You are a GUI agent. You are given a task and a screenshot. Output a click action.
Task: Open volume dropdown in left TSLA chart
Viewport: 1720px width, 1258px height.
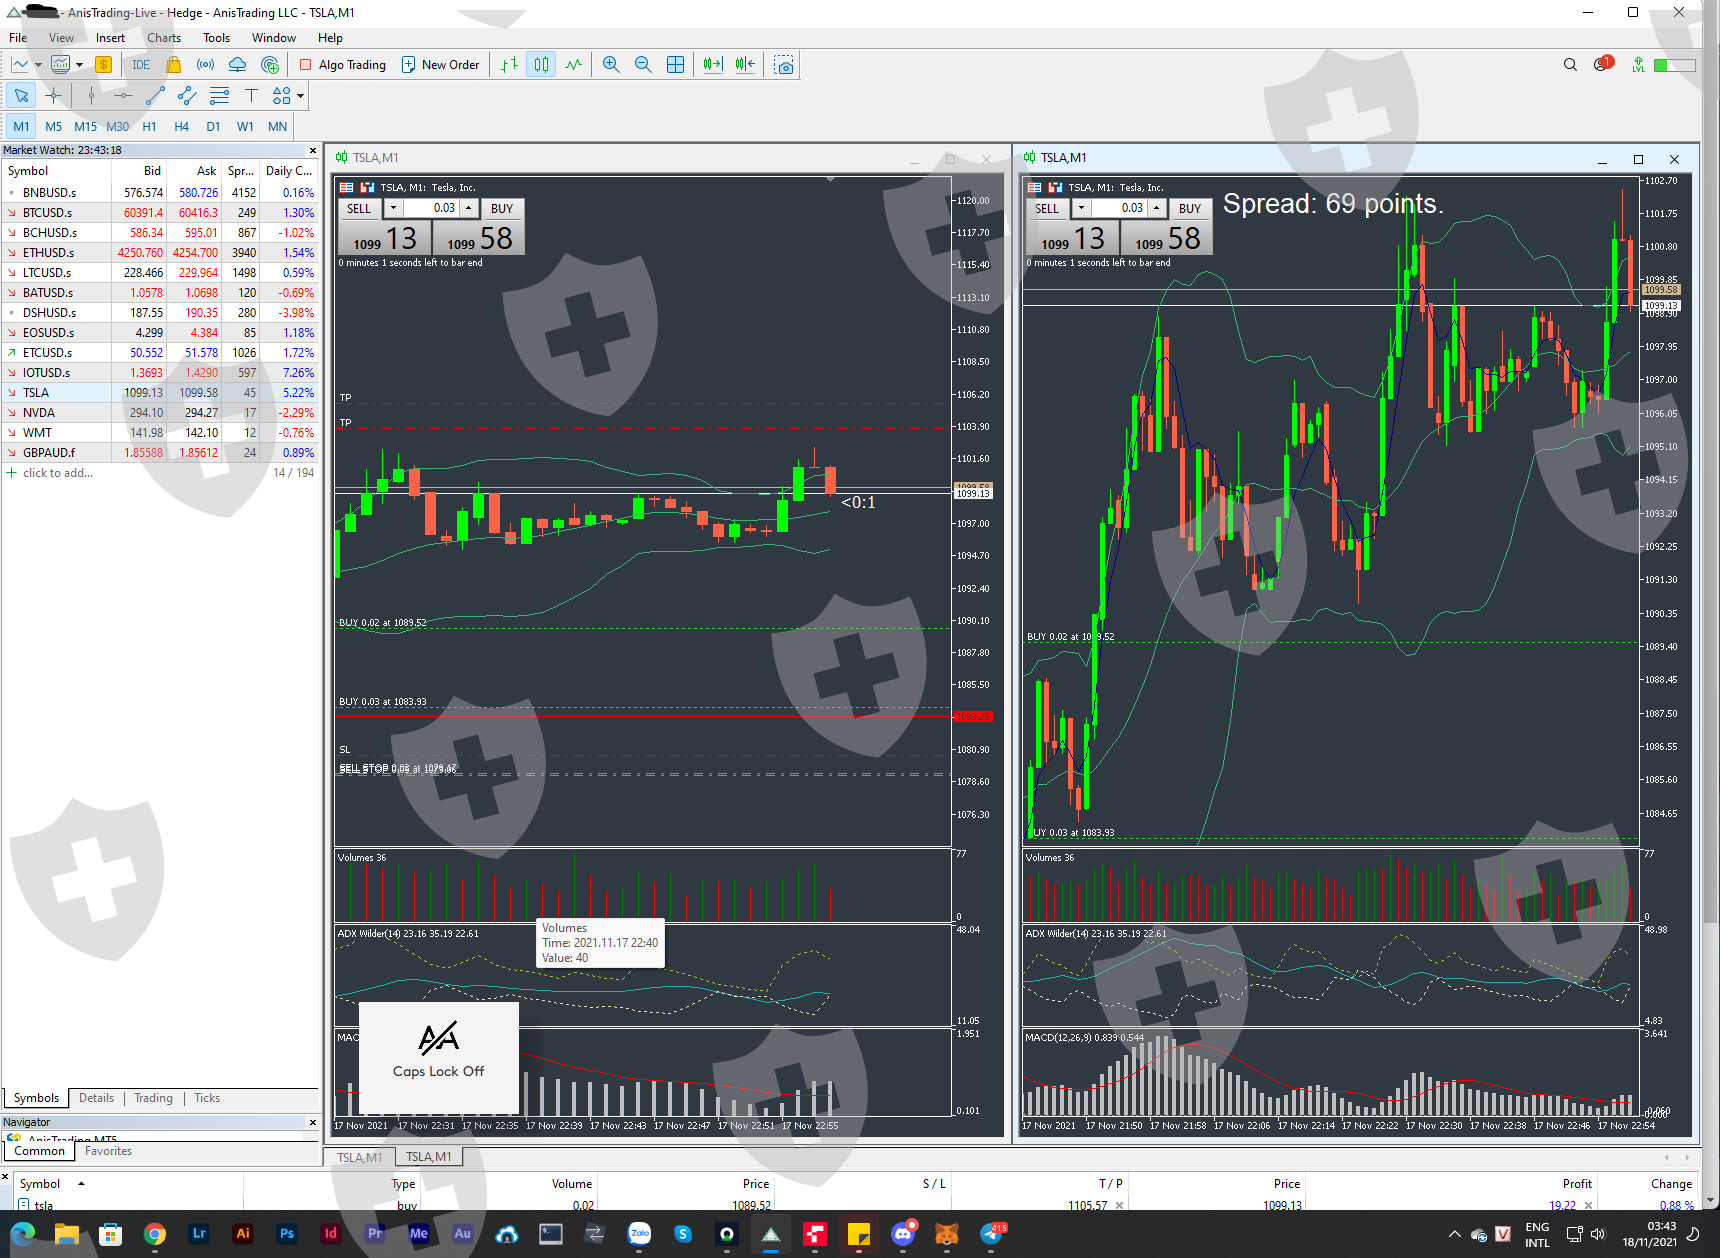(x=393, y=208)
